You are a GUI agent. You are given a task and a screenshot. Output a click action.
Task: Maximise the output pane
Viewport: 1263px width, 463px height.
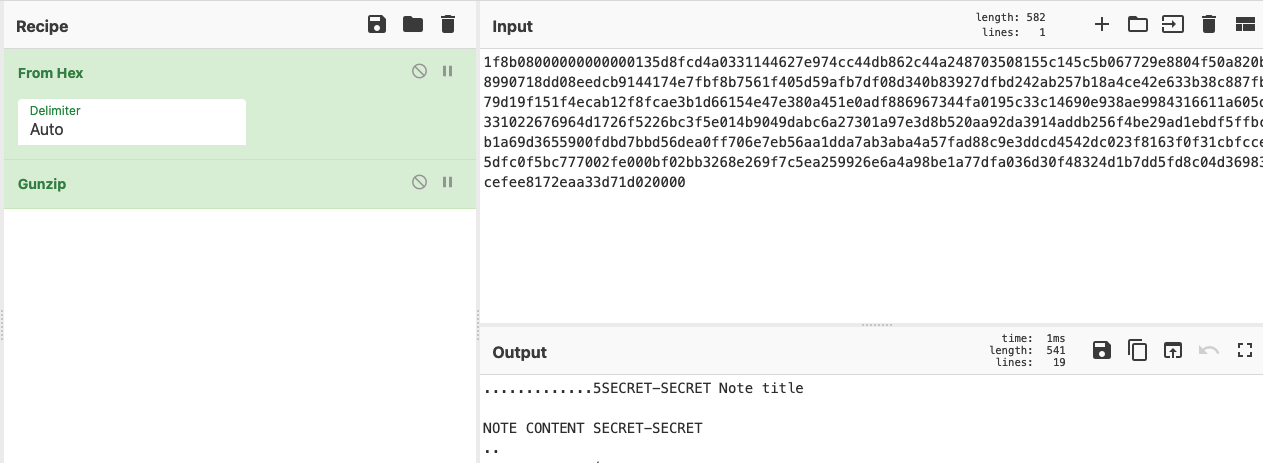coord(1245,350)
